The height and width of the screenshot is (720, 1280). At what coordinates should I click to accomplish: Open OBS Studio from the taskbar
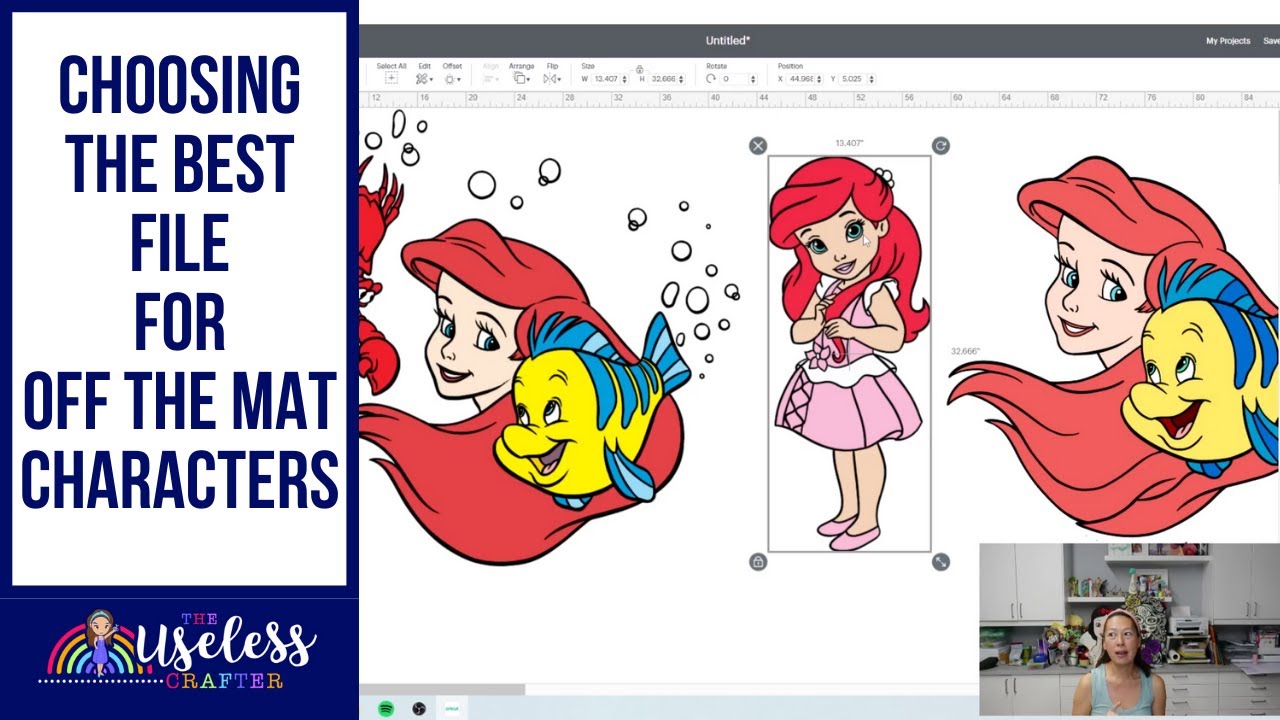[x=419, y=708]
